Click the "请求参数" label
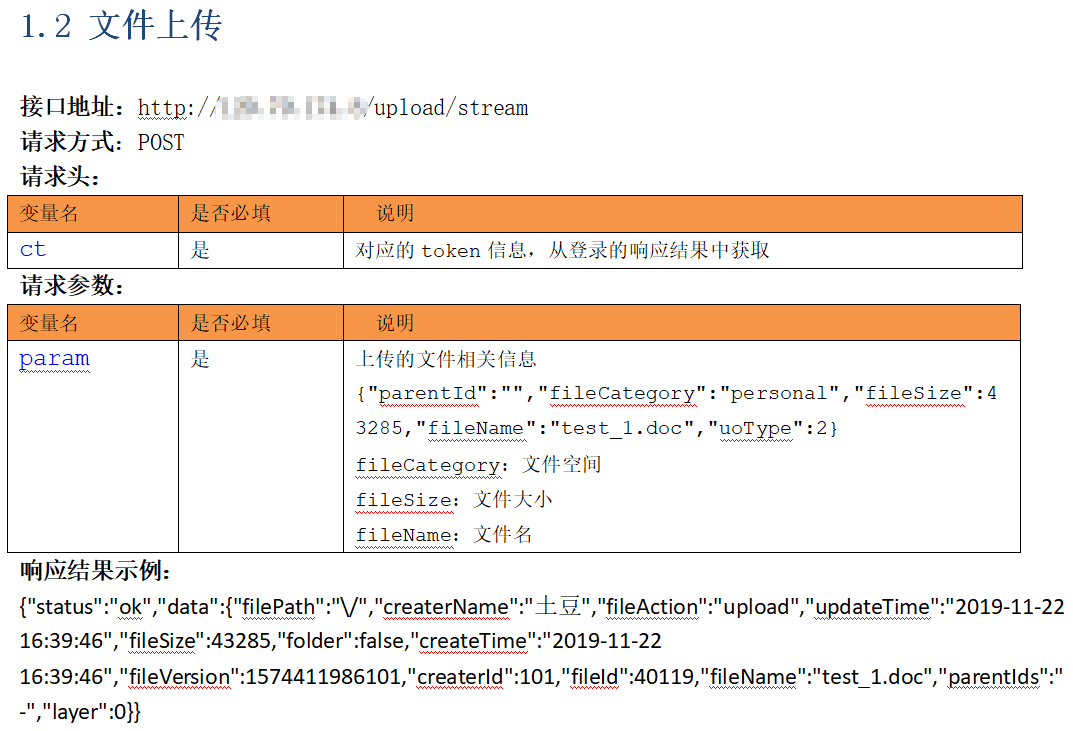The width and height of the screenshot is (1073, 731). click(x=73, y=286)
